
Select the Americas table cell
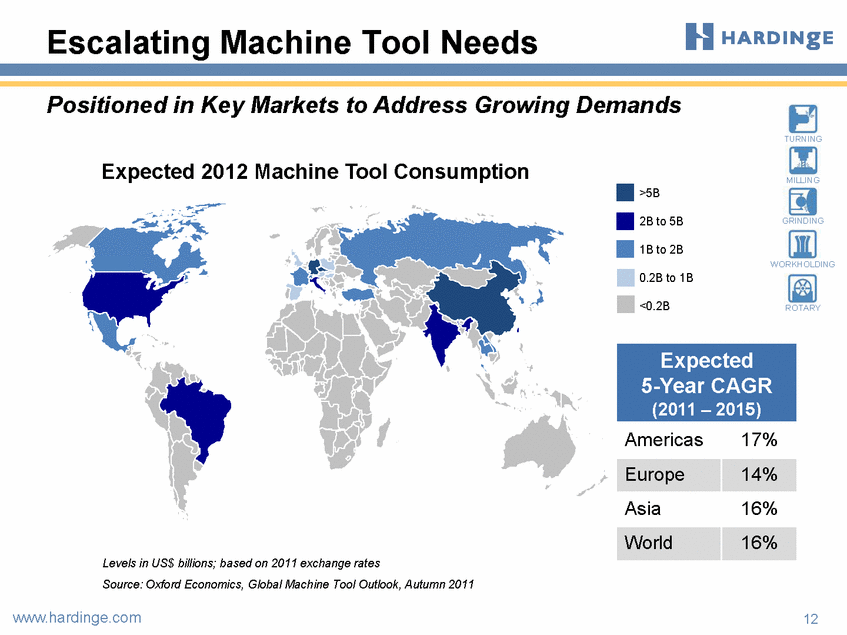click(x=669, y=440)
